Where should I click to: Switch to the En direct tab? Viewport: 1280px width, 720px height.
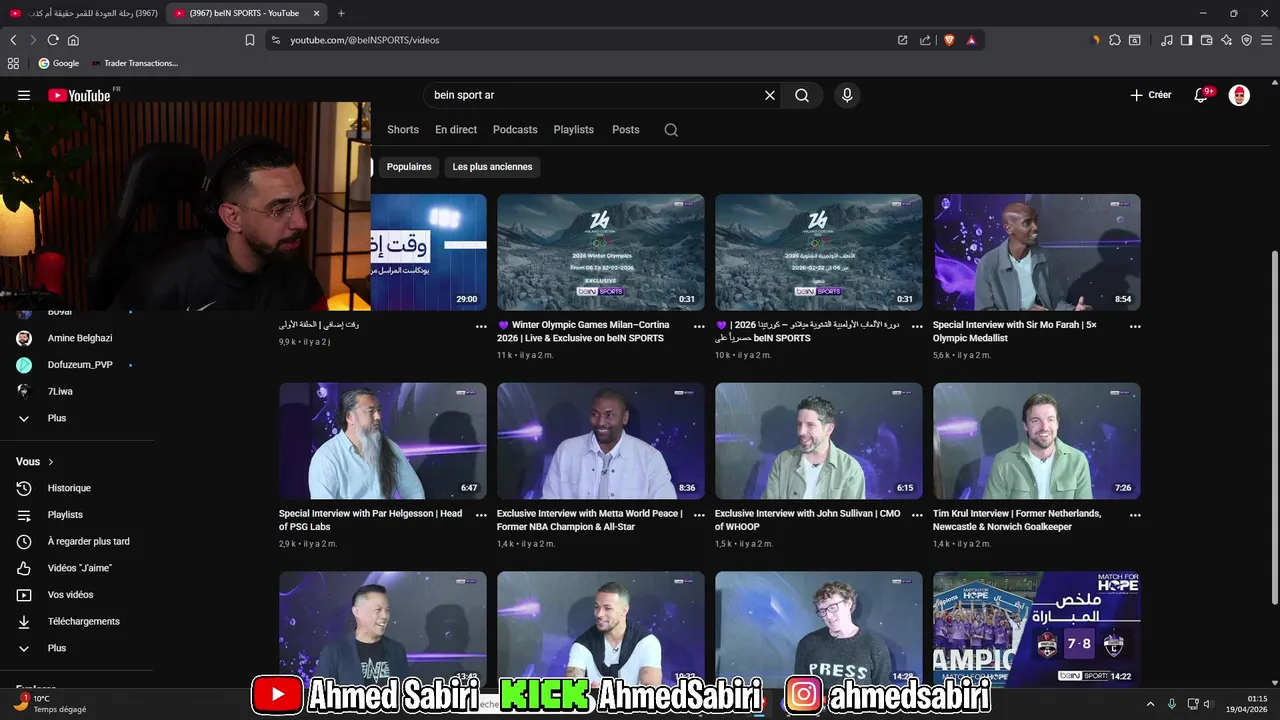click(x=456, y=130)
